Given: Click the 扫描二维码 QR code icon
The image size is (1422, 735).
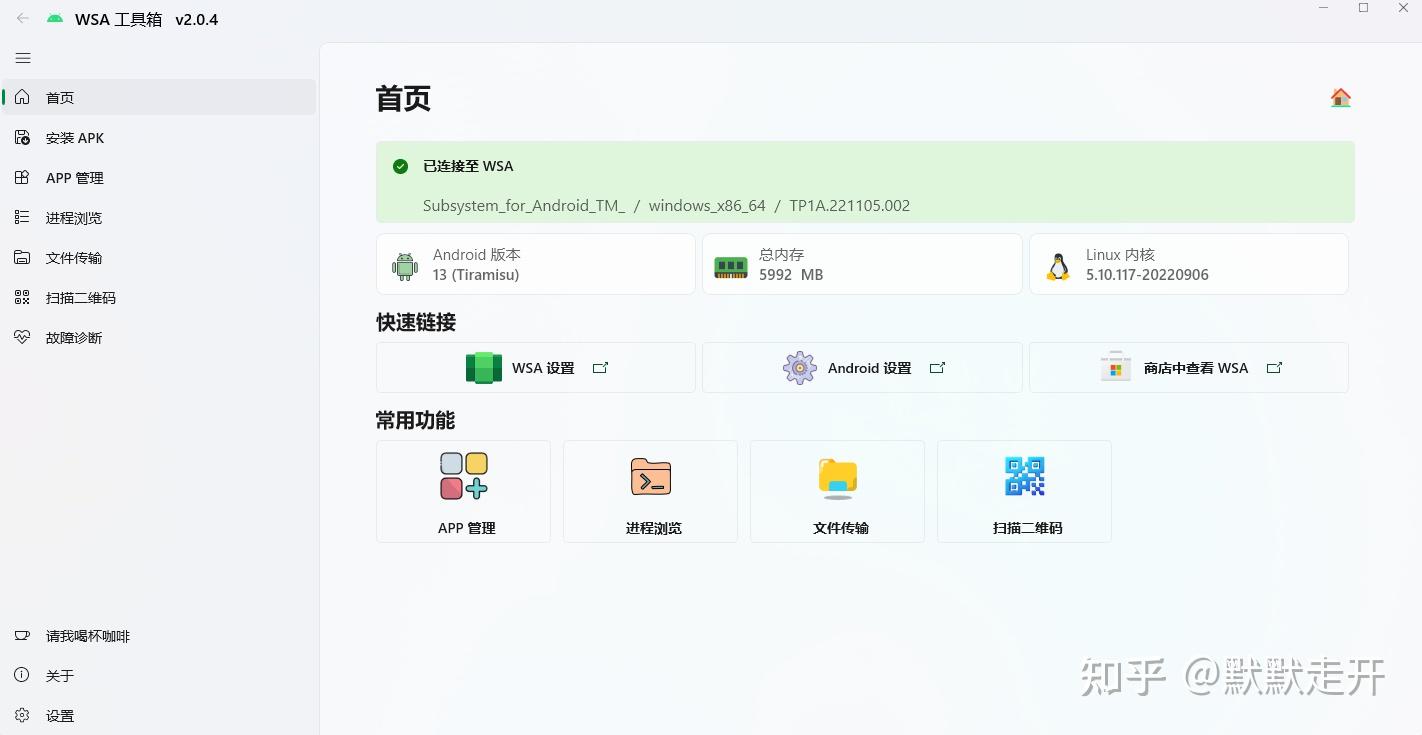Looking at the screenshot, I should click(x=1025, y=476).
